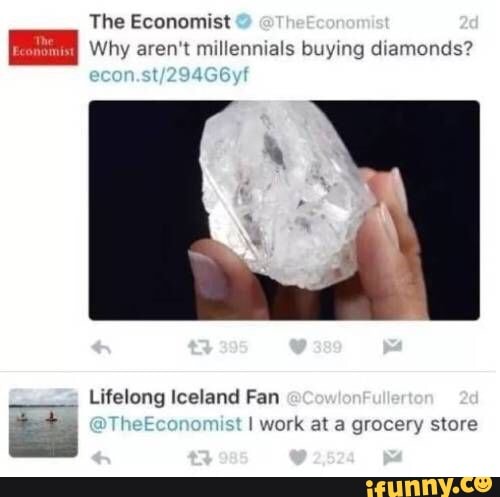Click the @TheEconomist handle in header
Screen dimensions: 500x497
point(324,23)
